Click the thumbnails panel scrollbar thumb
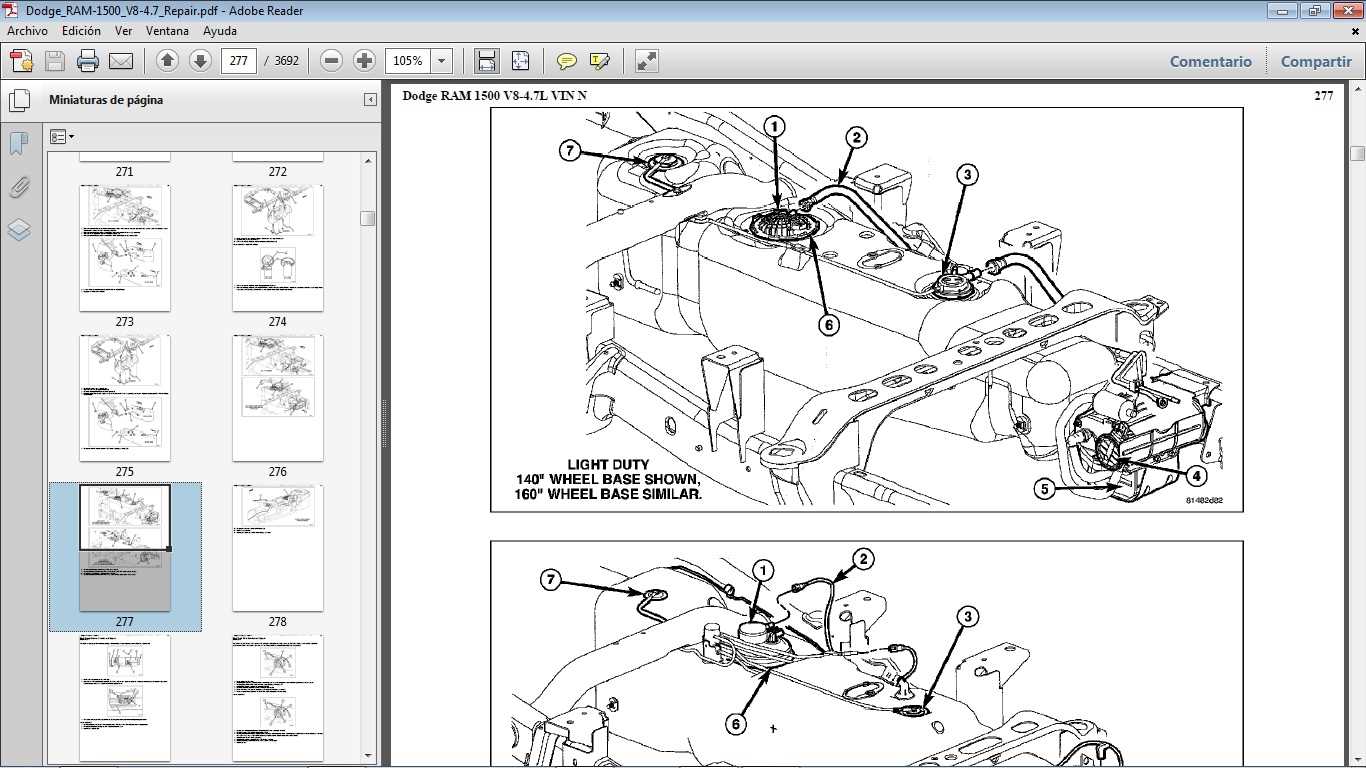Image resolution: width=1366 pixels, height=768 pixels. click(x=368, y=218)
